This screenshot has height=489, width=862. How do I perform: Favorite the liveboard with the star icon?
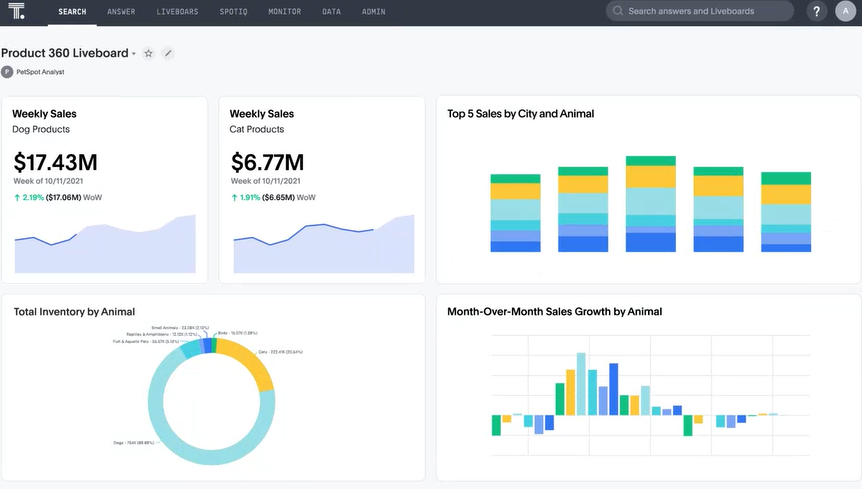pos(149,53)
